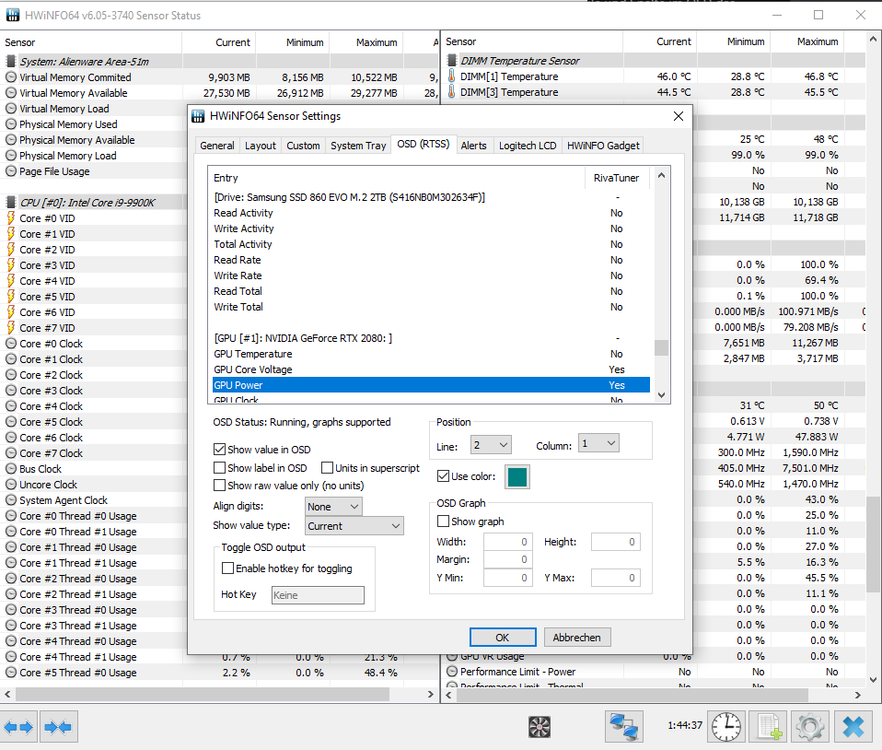882x750 pixels.
Task: Enable Show label in OSD
Action: click(220, 468)
